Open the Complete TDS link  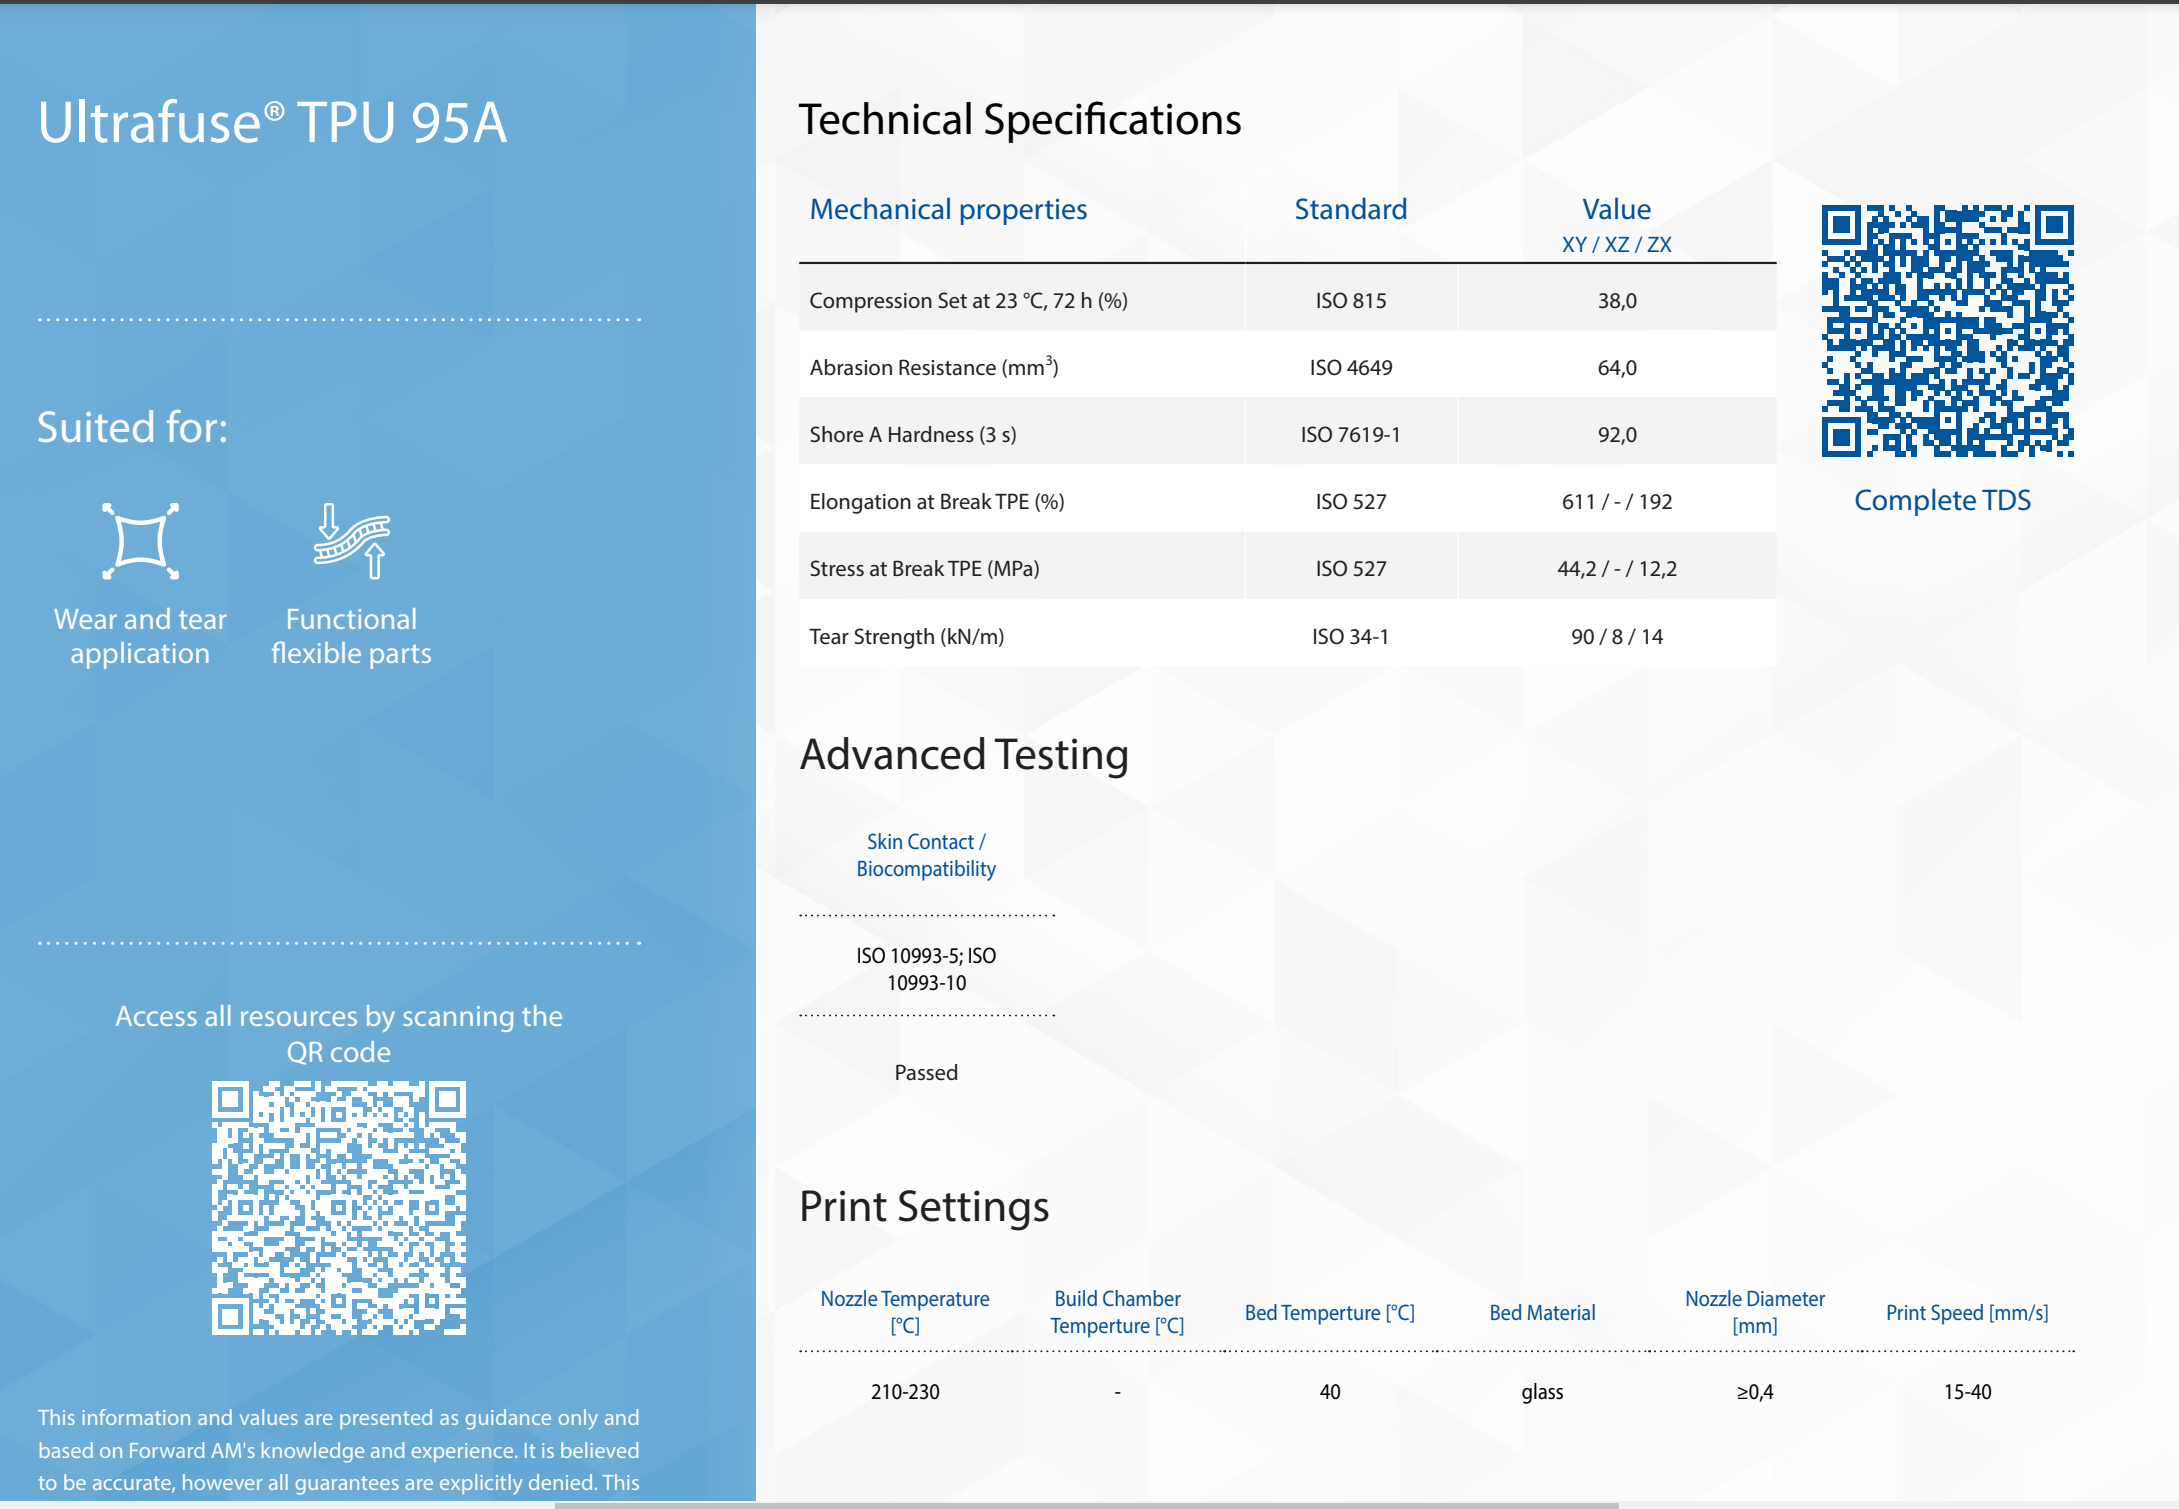point(1942,500)
